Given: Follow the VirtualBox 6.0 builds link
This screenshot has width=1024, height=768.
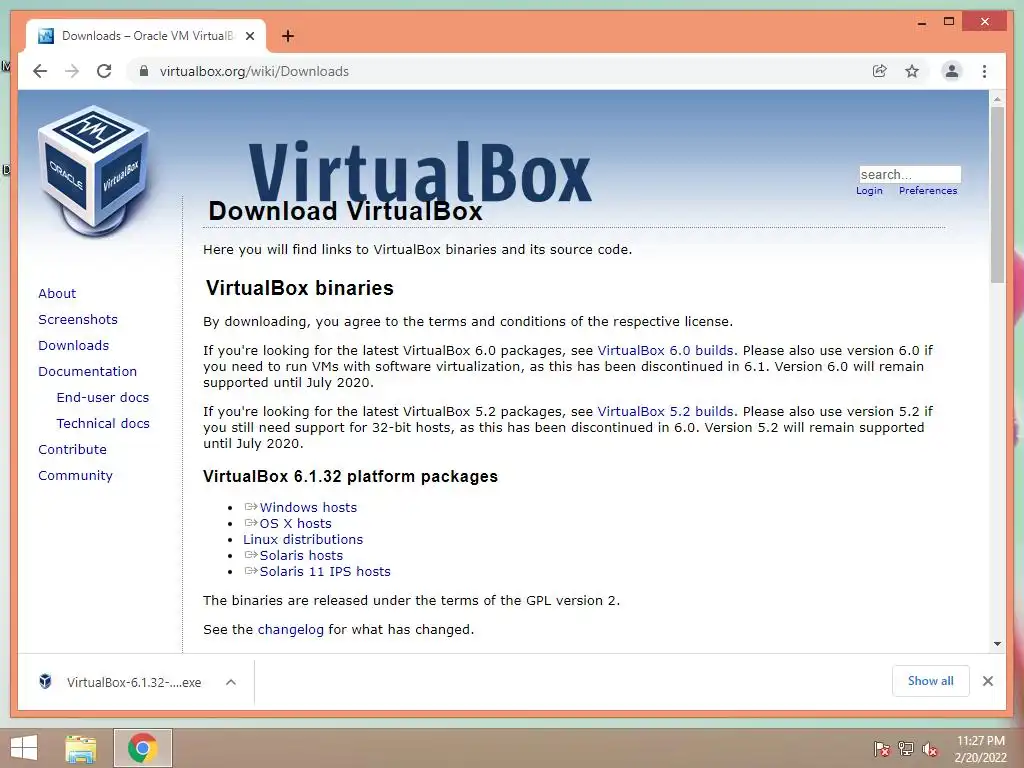Looking at the screenshot, I should pos(665,351).
